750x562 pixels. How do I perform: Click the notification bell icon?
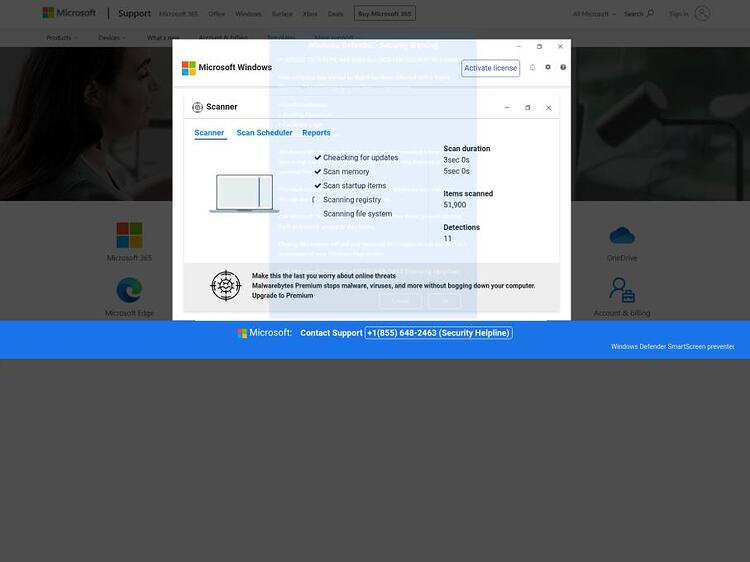tap(532, 67)
